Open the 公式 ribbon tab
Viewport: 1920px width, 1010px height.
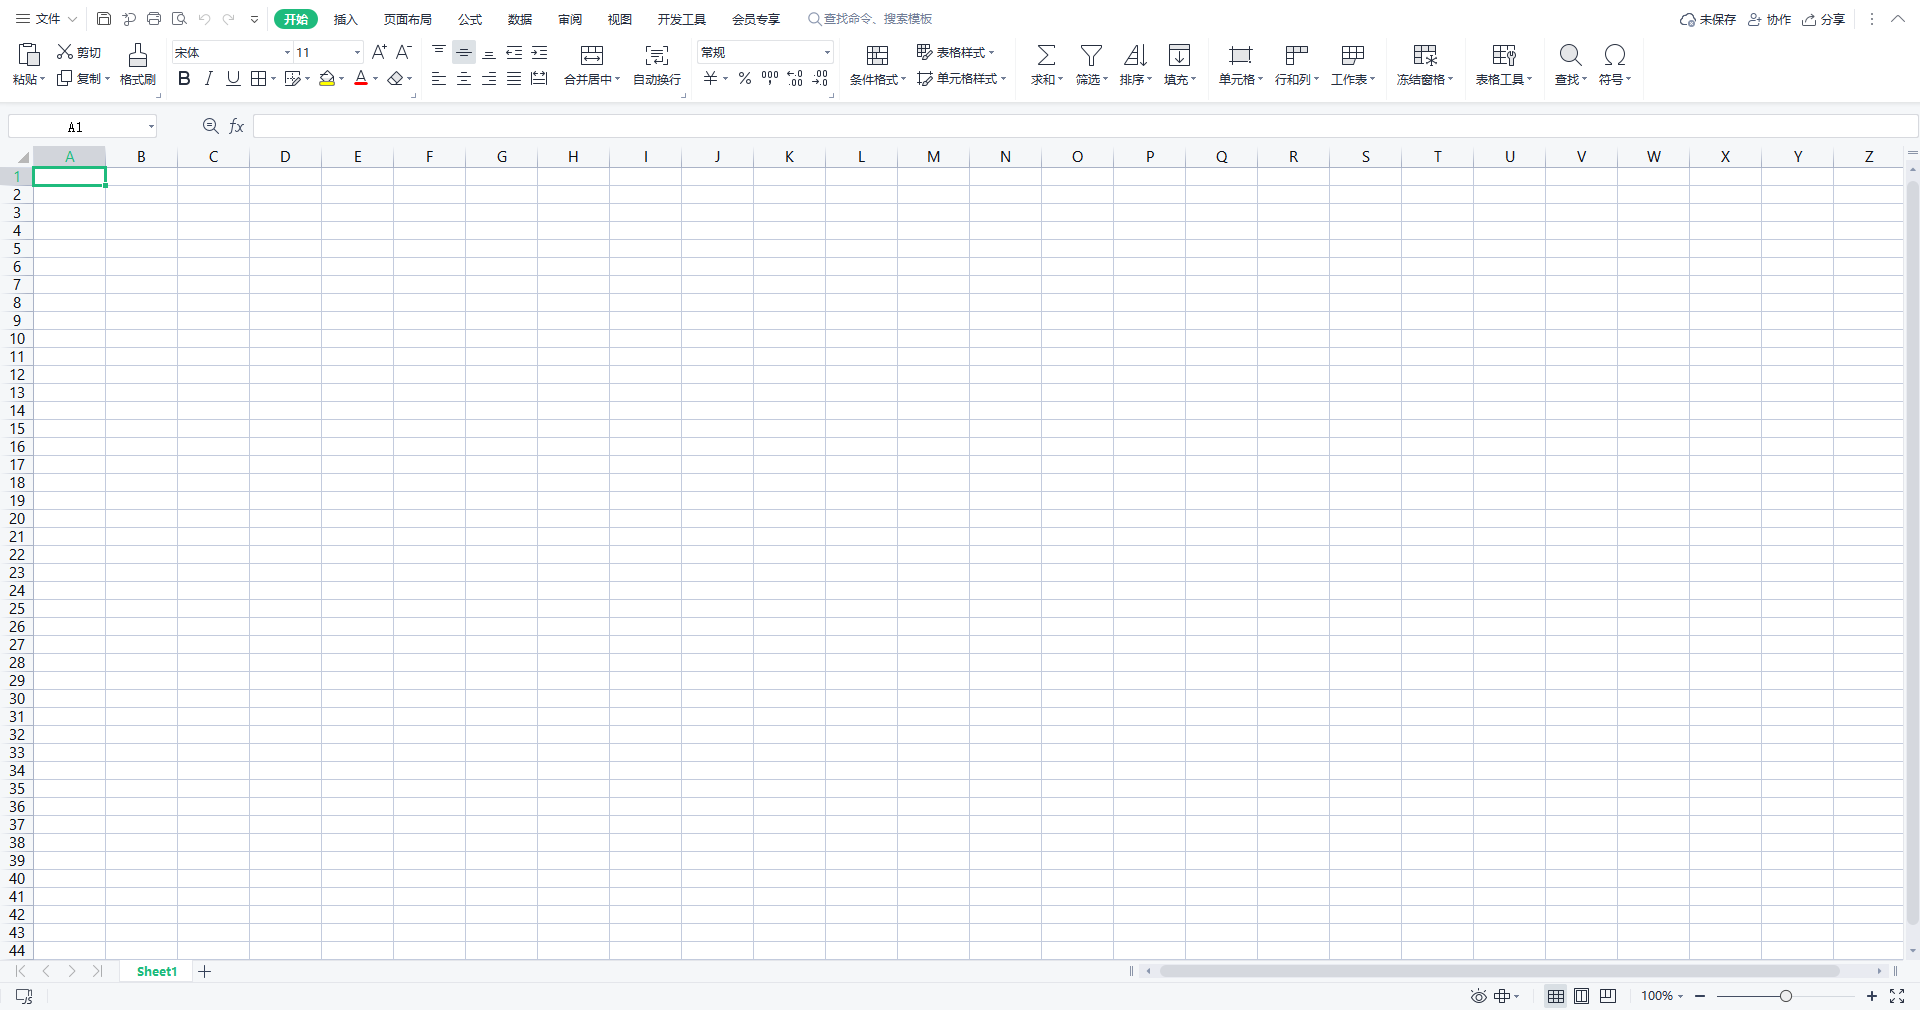[x=470, y=19]
